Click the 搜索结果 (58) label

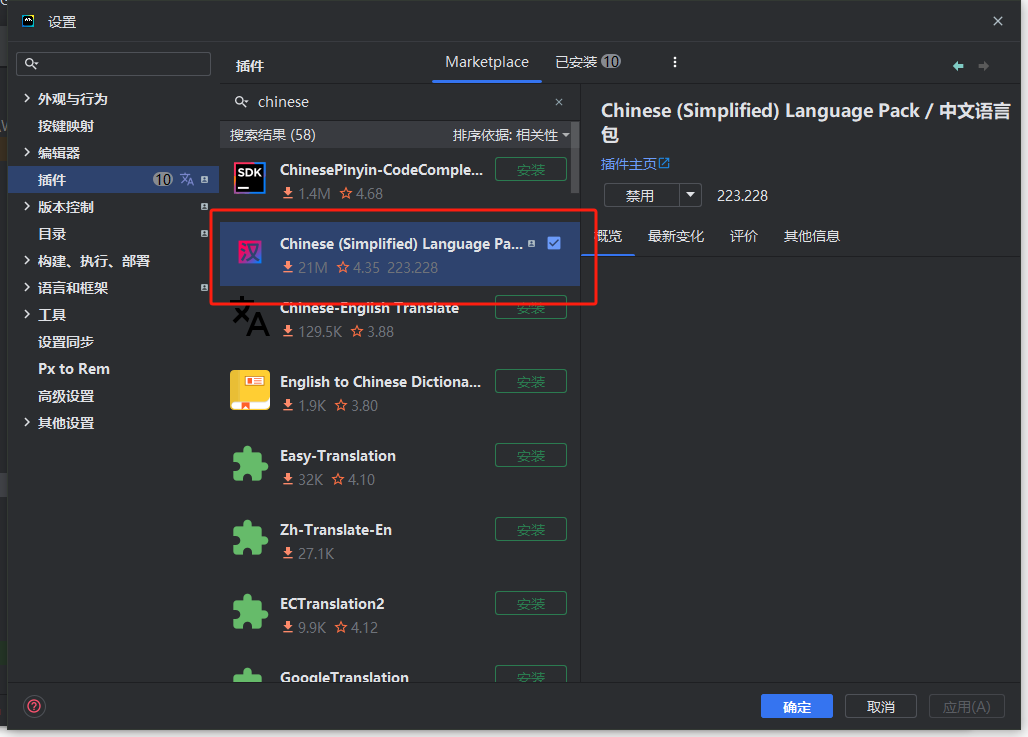coord(272,135)
